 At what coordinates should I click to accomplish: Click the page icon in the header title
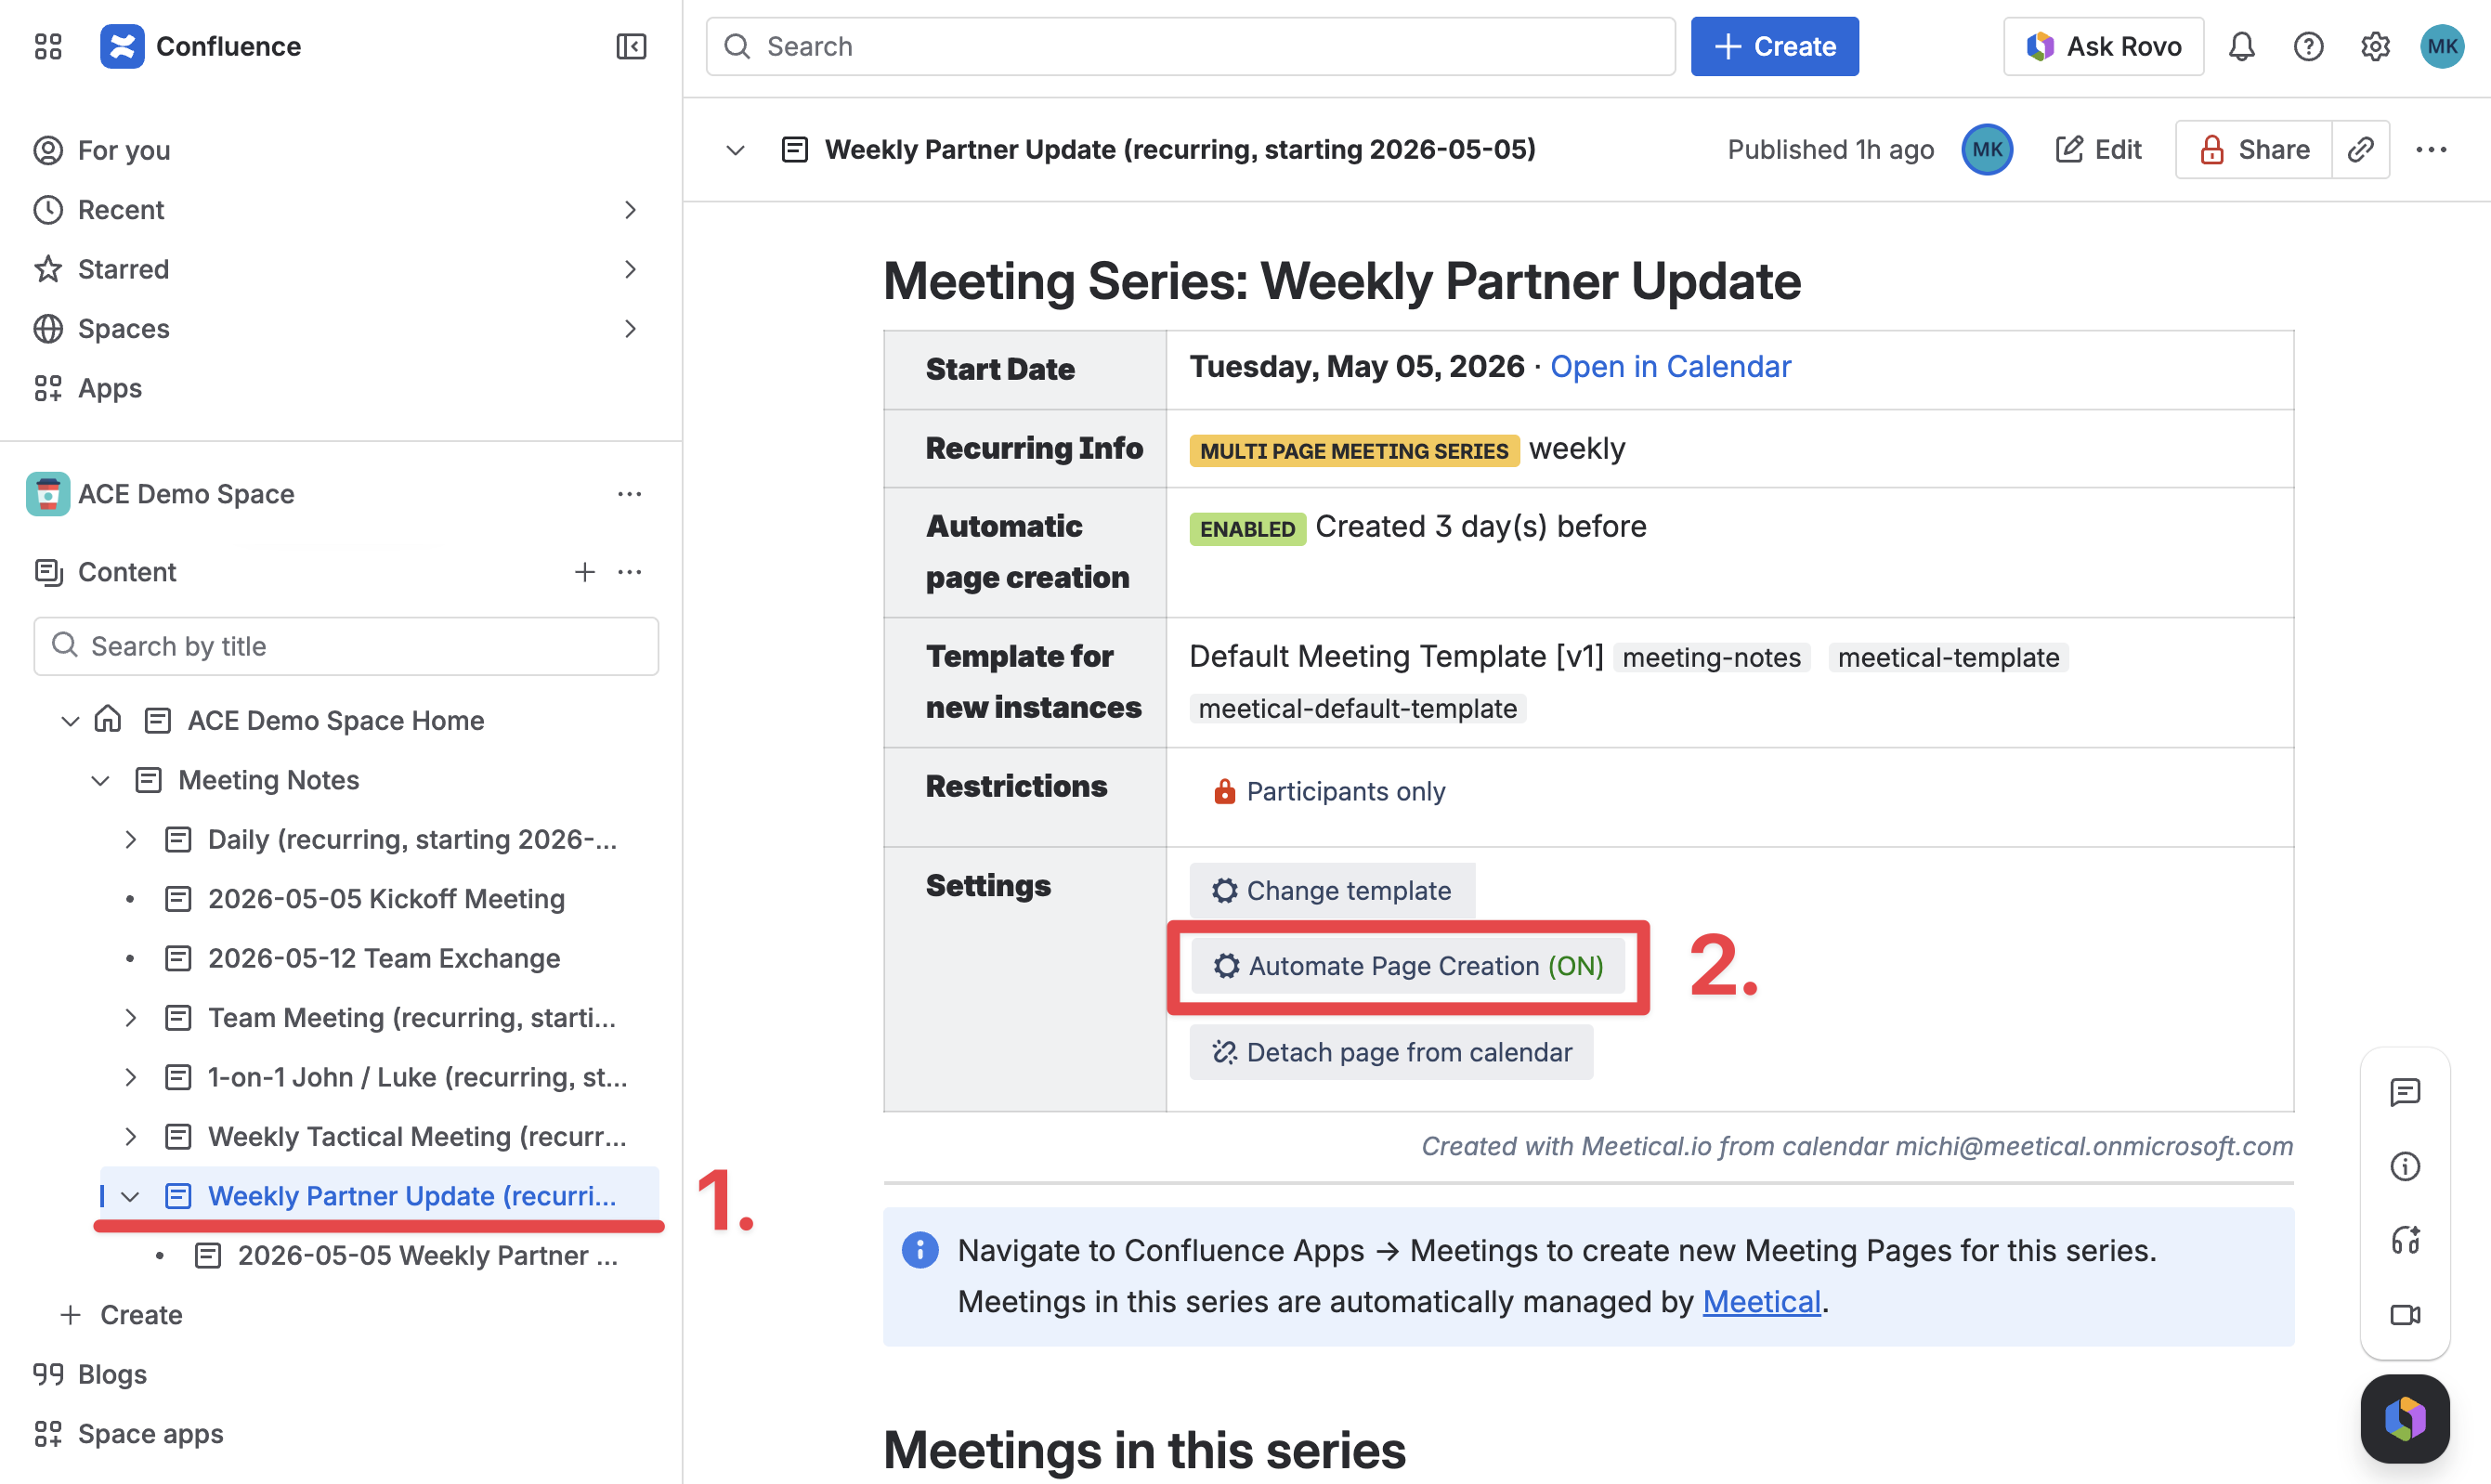click(x=795, y=150)
